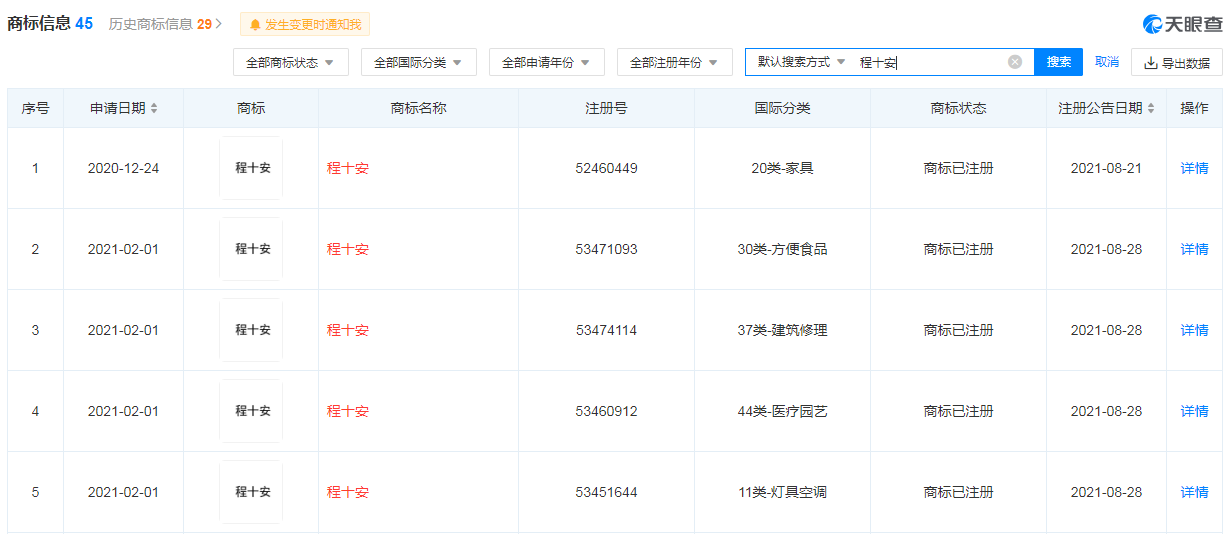The height and width of the screenshot is (534, 1230).
Task: Sort by 申请日期 column arrows
Action: click(154, 108)
